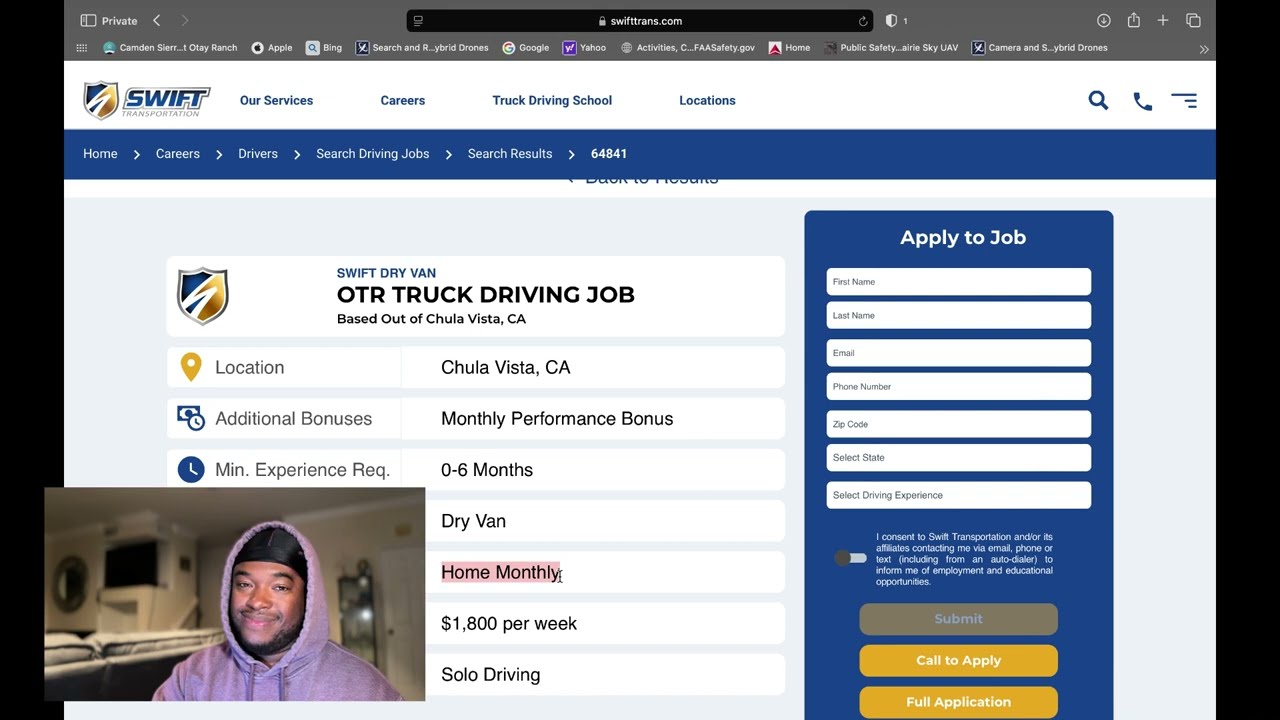Open the Yahoo bookmark

coord(584,48)
